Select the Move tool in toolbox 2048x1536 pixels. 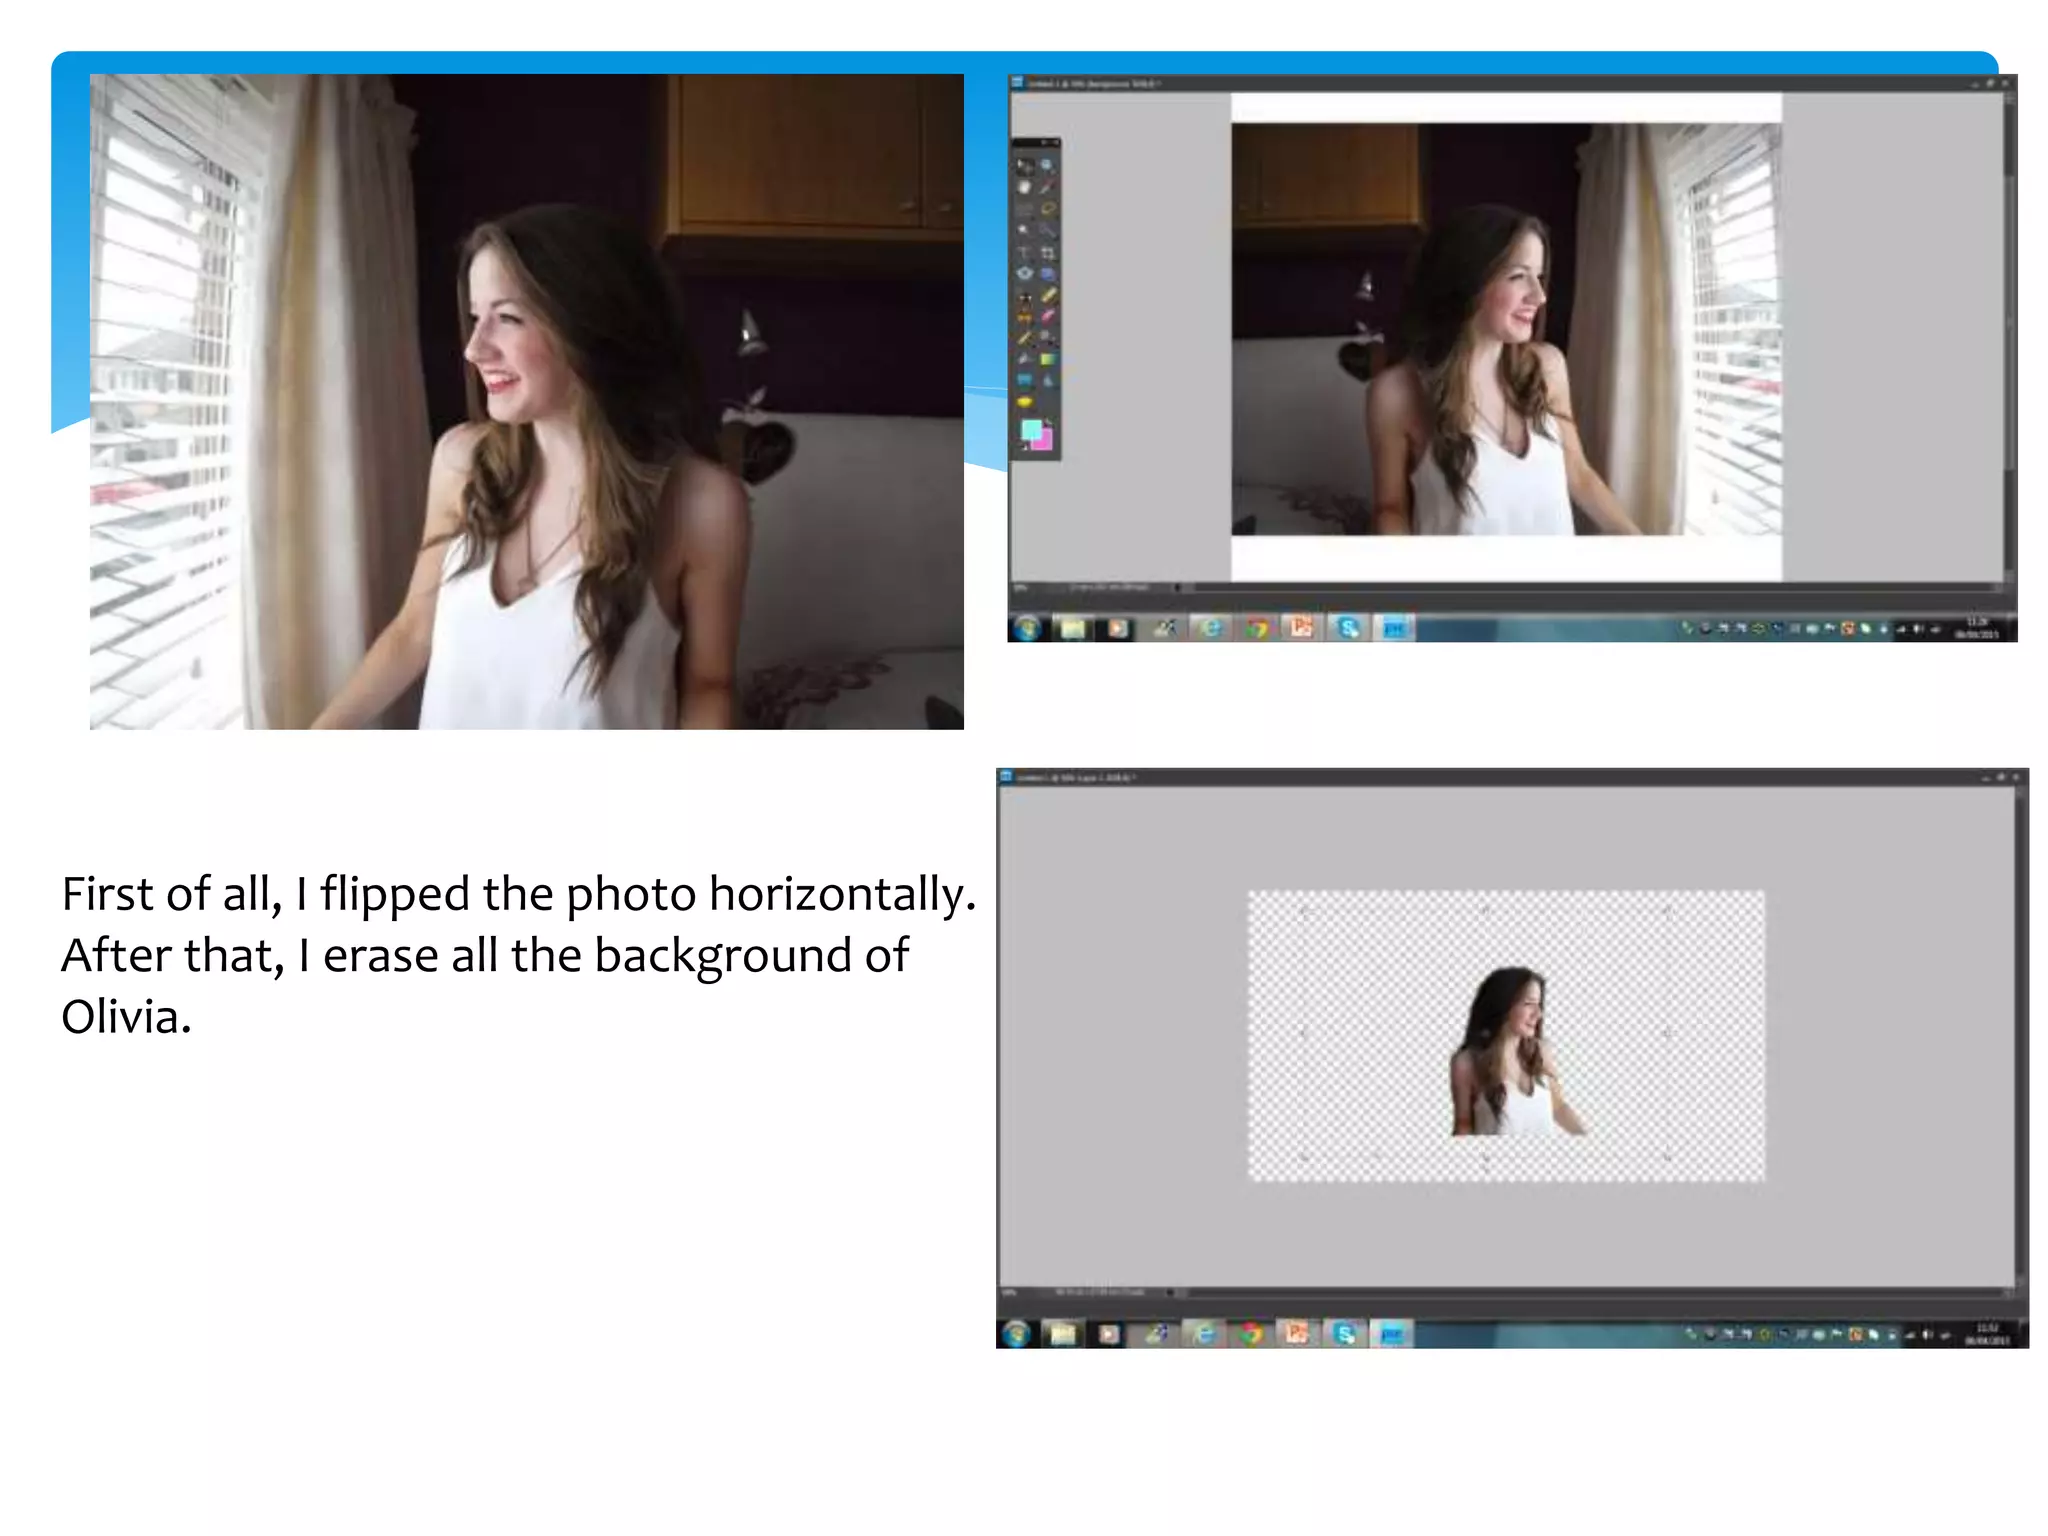(x=1025, y=165)
